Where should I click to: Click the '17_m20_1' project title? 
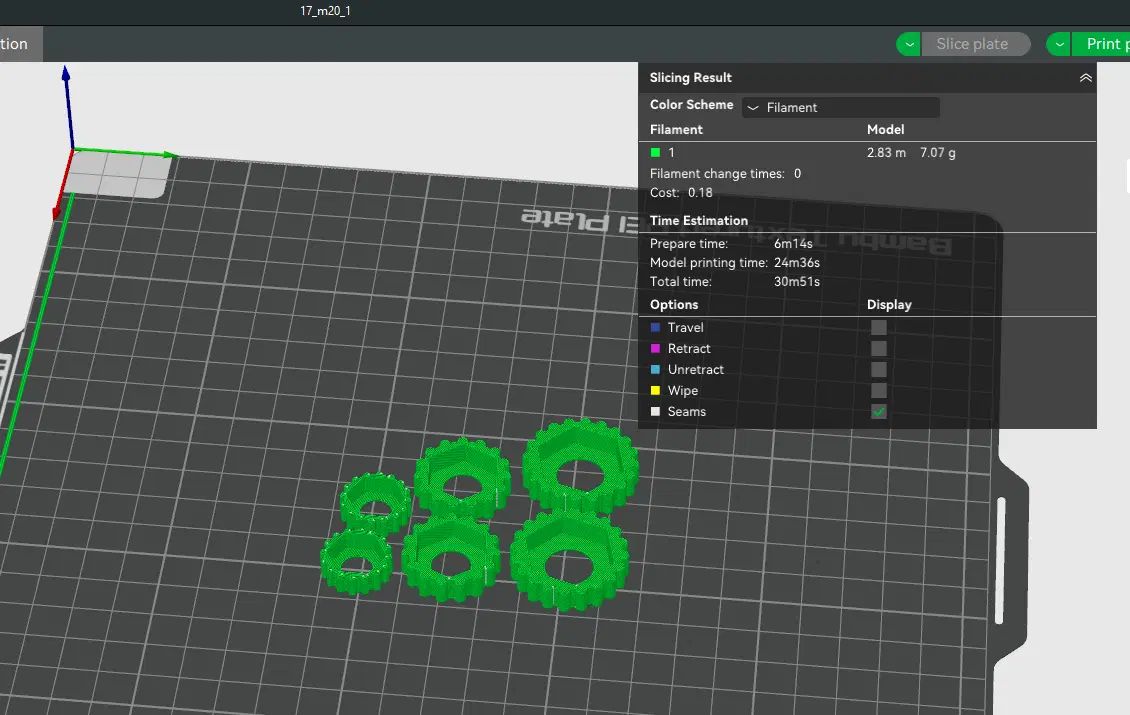(x=325, y=11)
